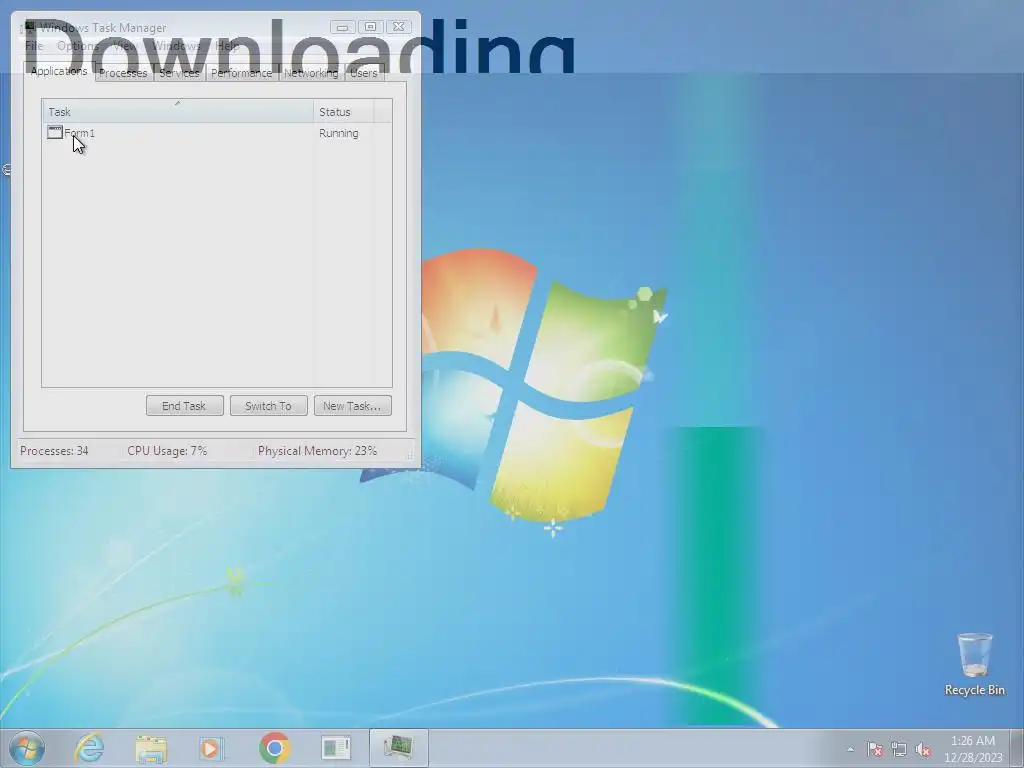Screen dimensions: 1024x768
Task: Switch to the Processes tab
Action: tap(123, 73)
